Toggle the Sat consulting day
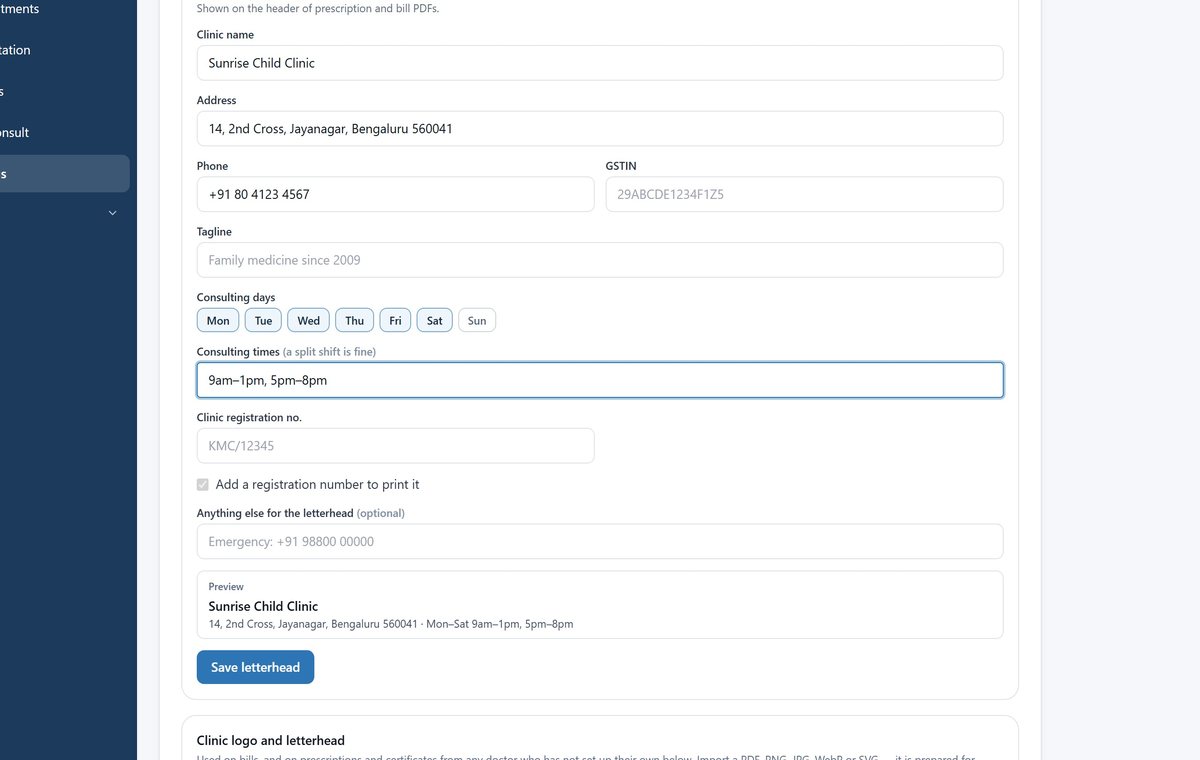 (x=435, y=320)
